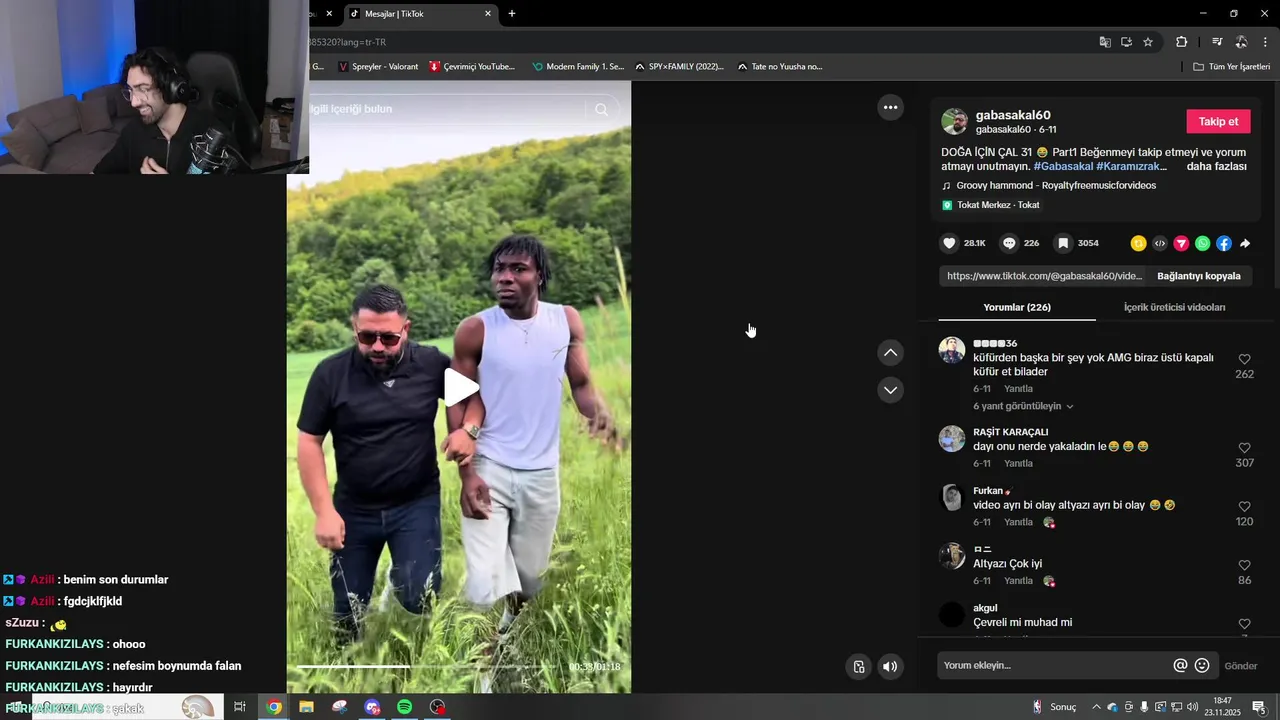Like the 'küfürden başka' comment

pyautogui.click(x=1244, y=359)
